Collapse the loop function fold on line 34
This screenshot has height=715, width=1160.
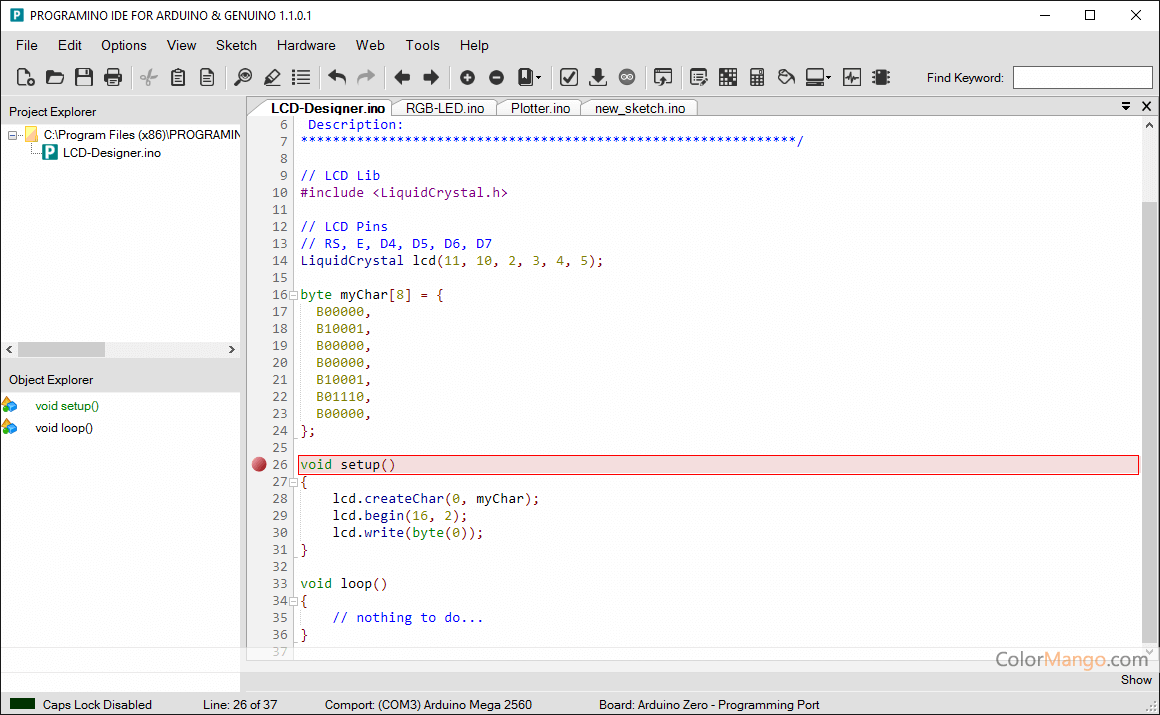[294, 602]
